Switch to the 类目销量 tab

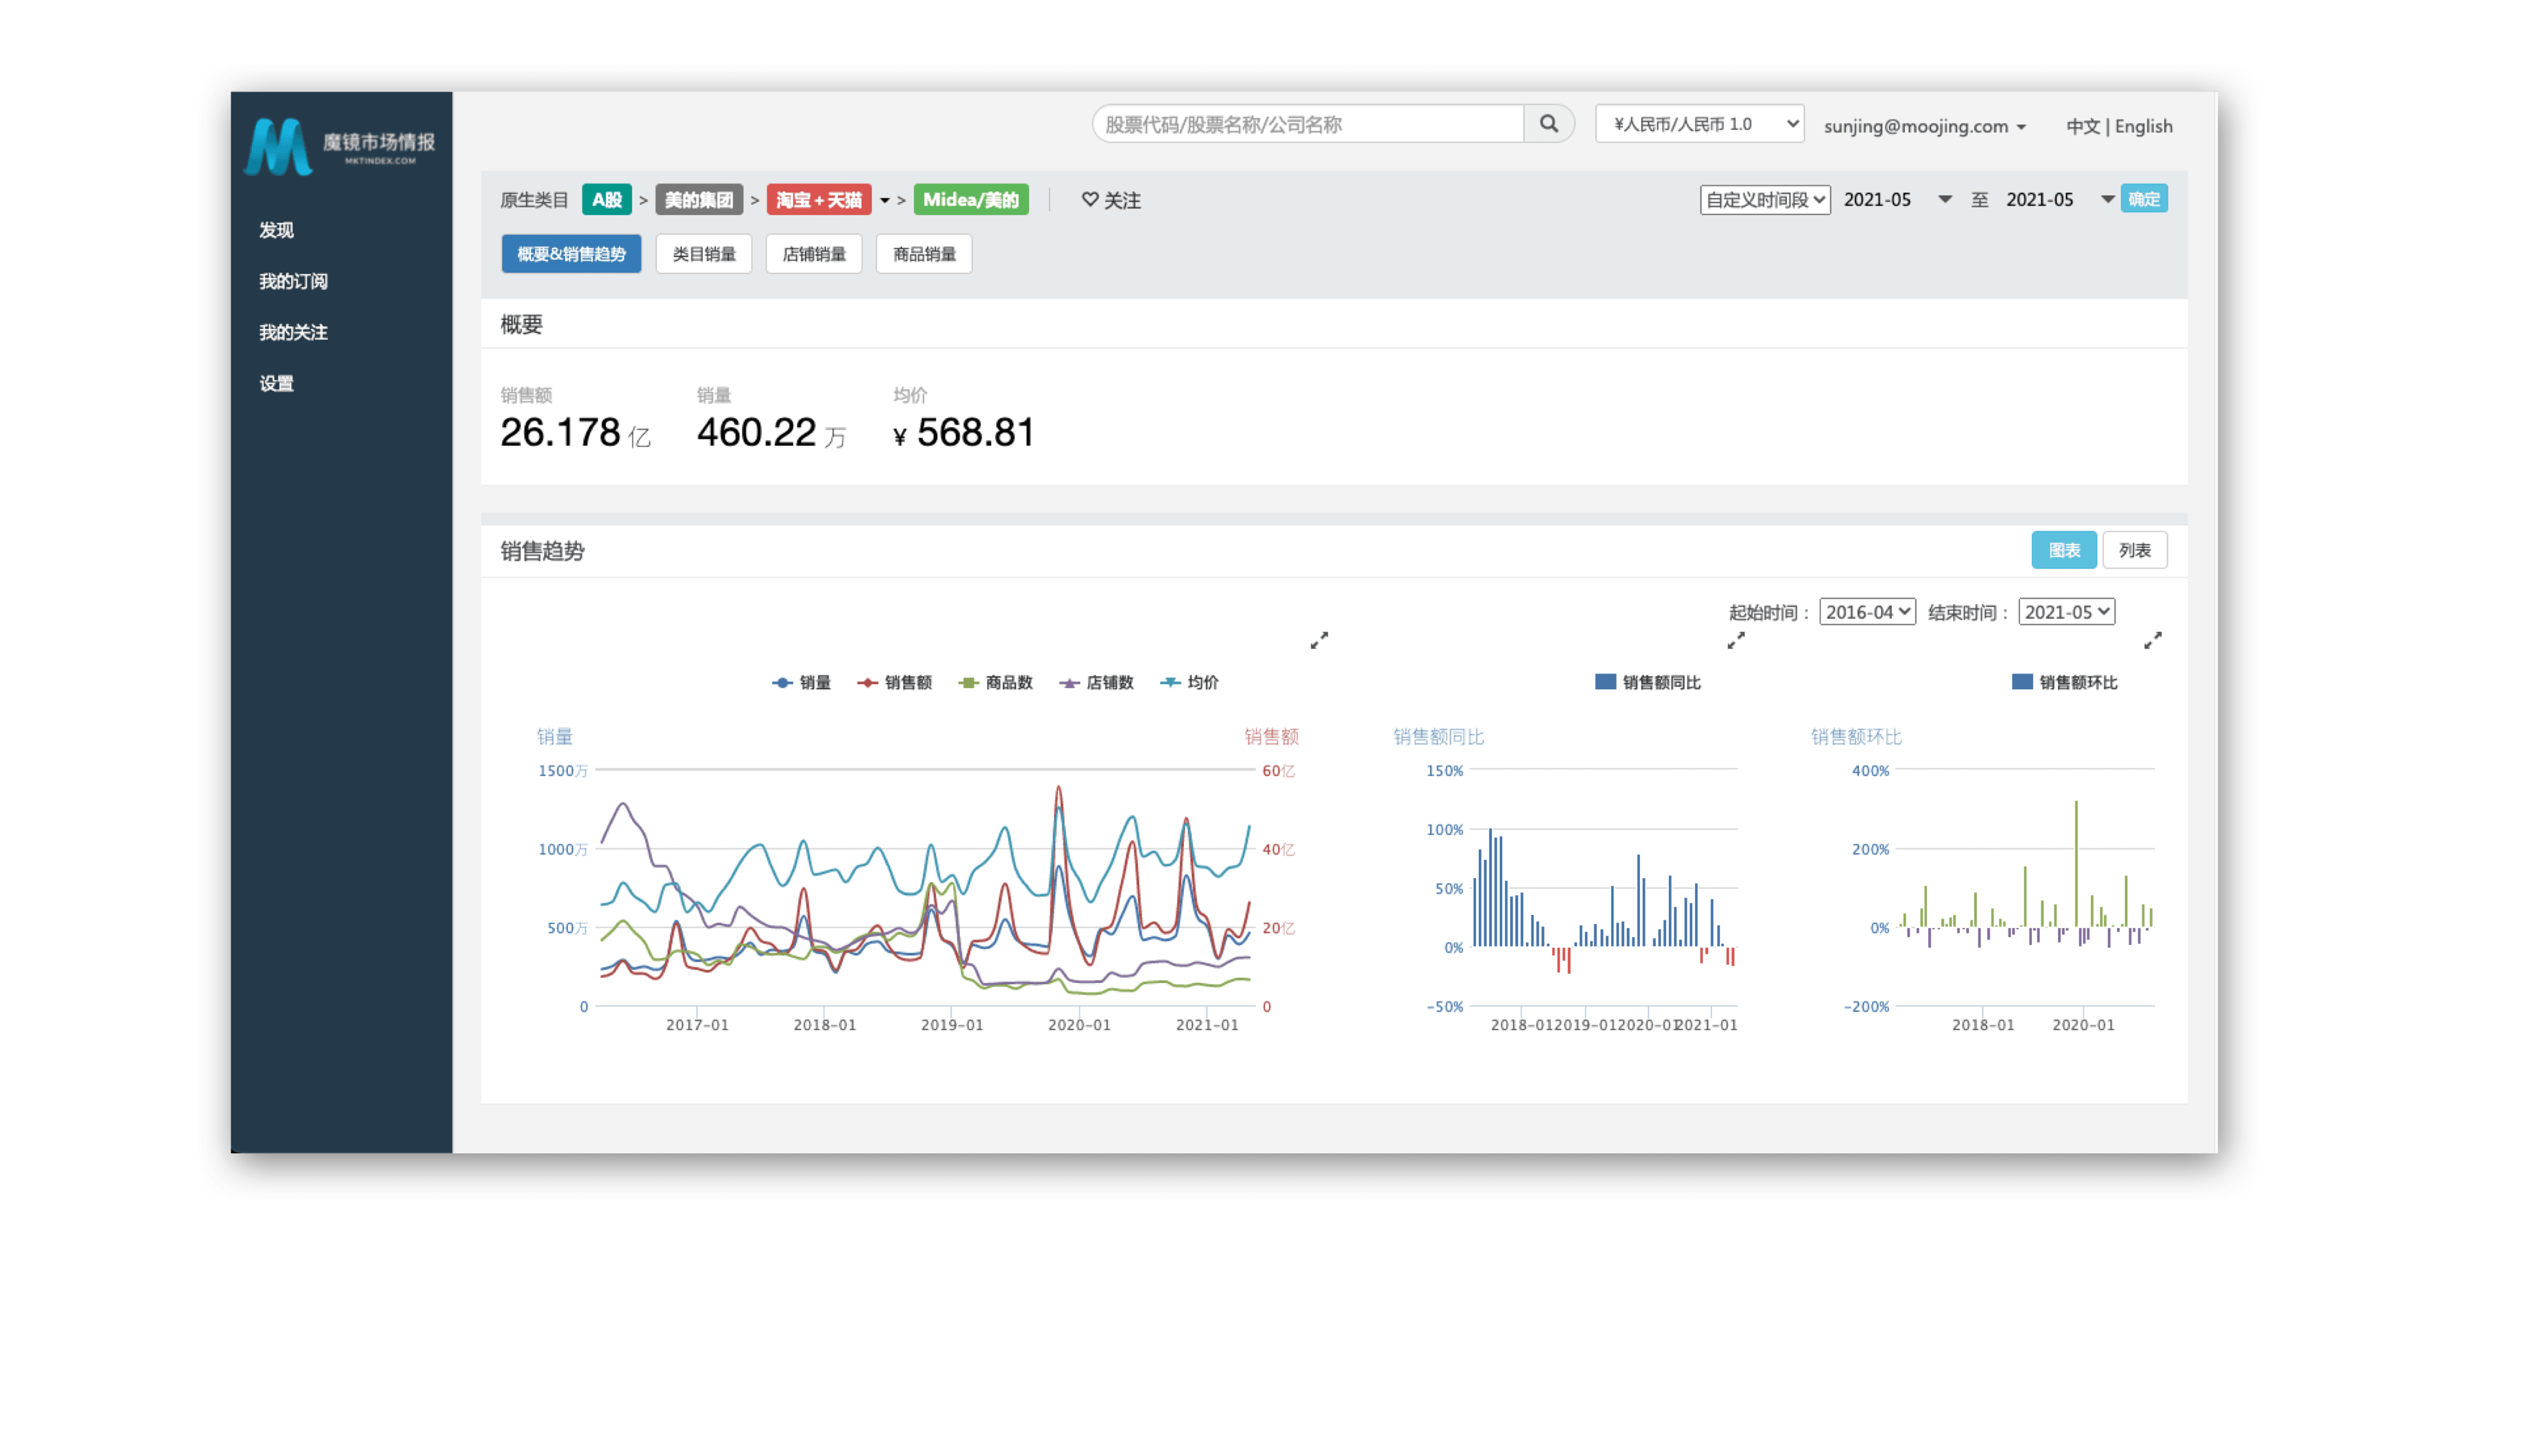point(703,254)
